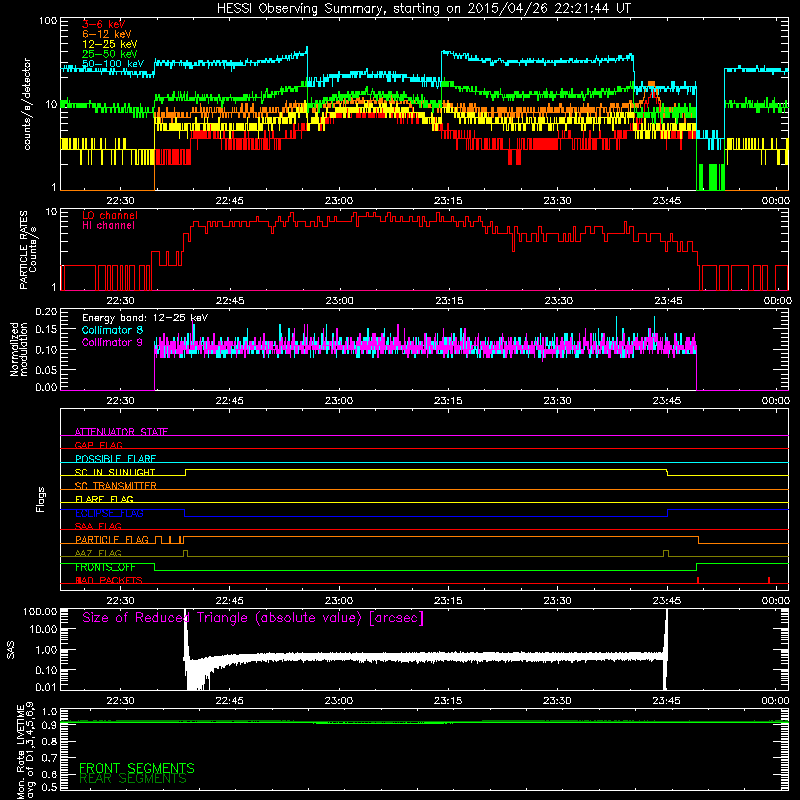800x800 pixels.
Task: Click the FRONT SEGMENTS legend entry
Action: (x=137, y=768)
